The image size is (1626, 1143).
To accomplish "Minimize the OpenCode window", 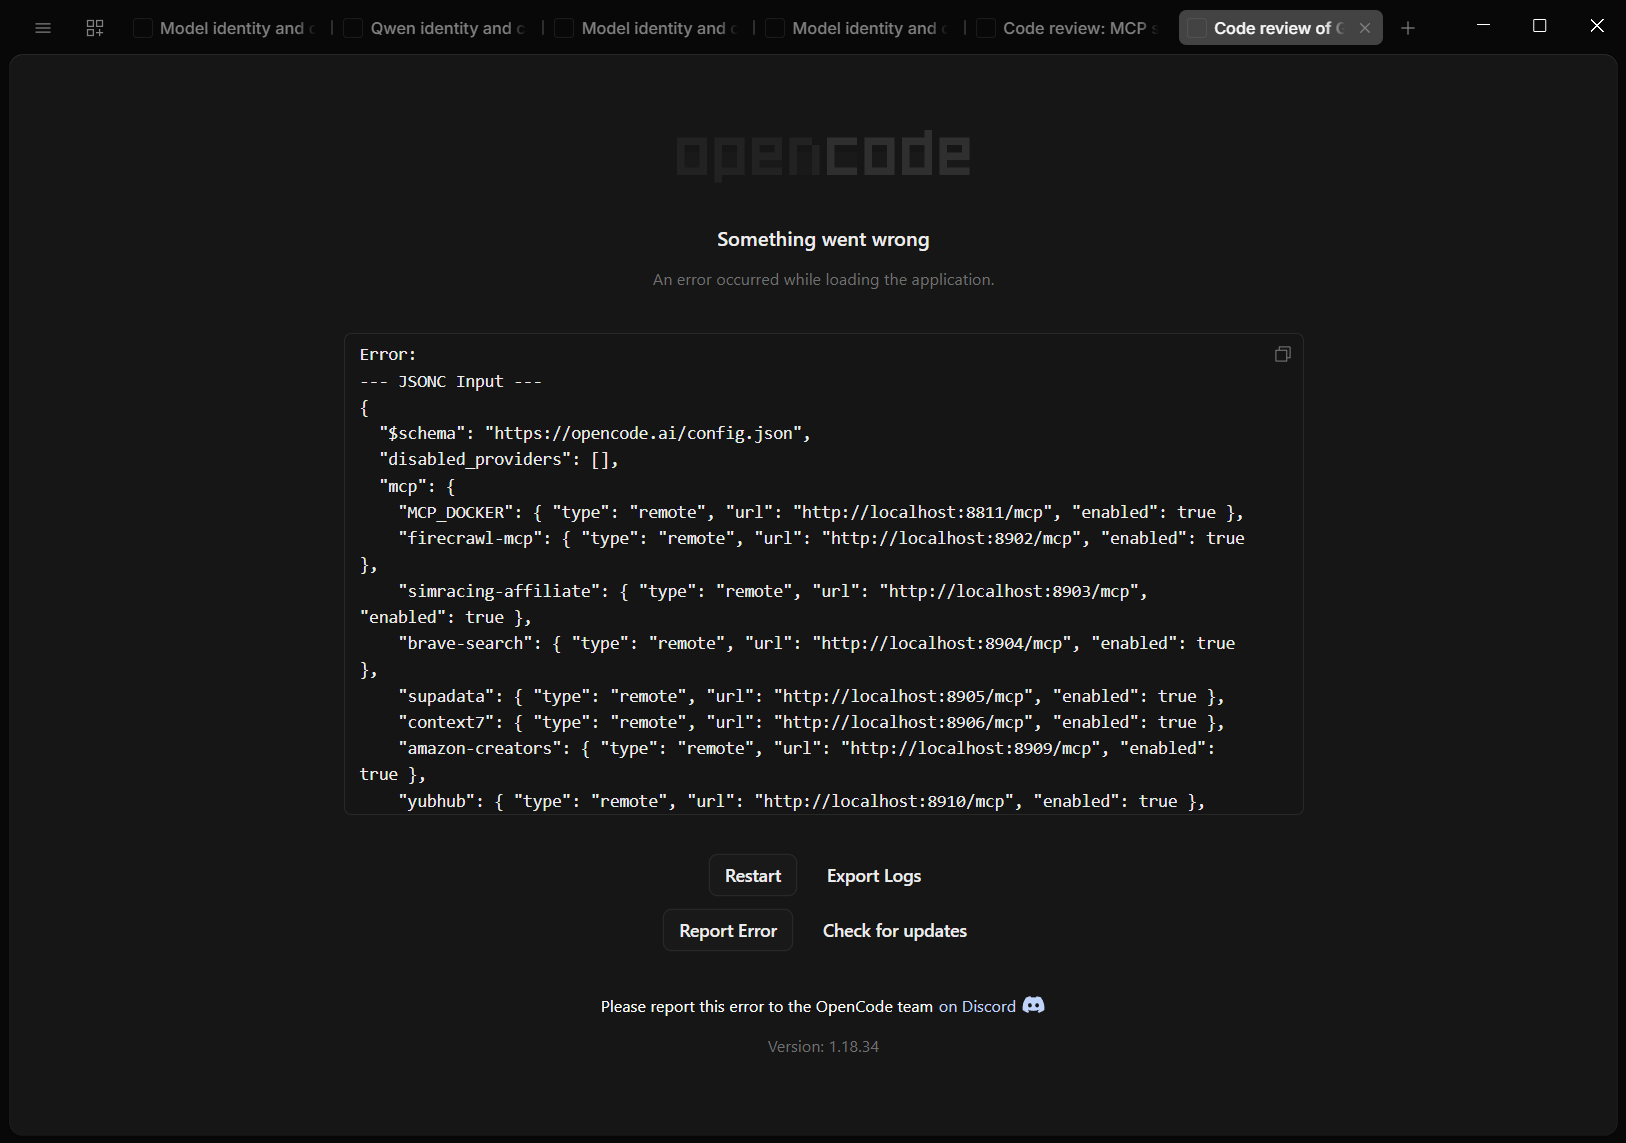I will [1483, 25].
